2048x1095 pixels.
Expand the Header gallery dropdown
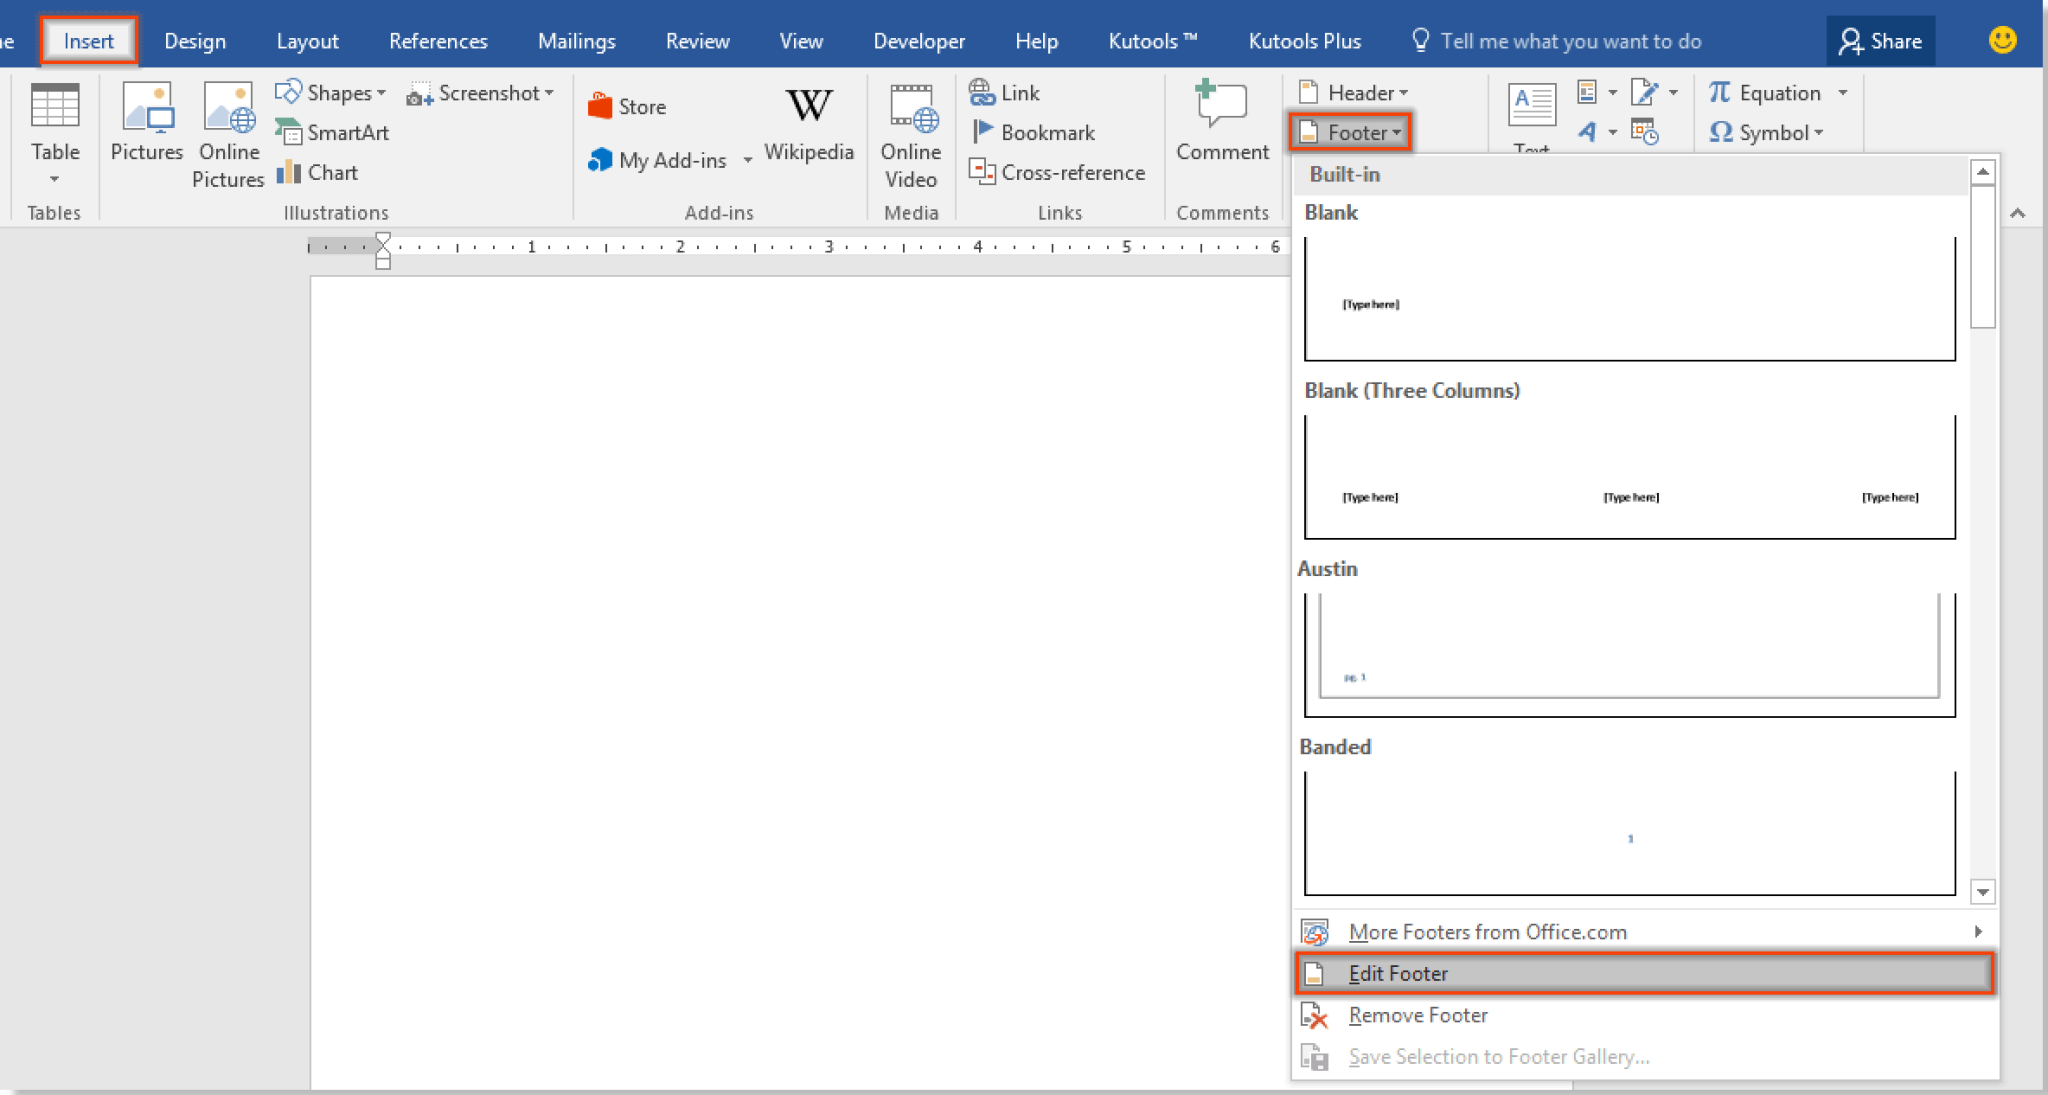click(1404, 92)
